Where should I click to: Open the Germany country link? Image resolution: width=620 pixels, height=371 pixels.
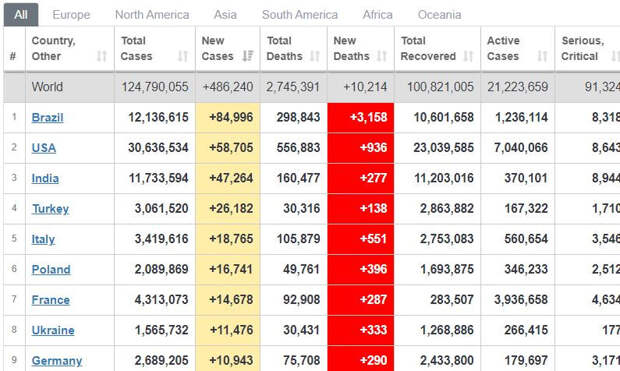[57, 361]
